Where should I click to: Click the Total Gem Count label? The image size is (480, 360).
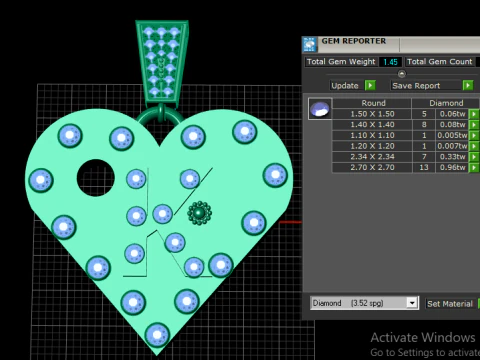coord(440,62)
